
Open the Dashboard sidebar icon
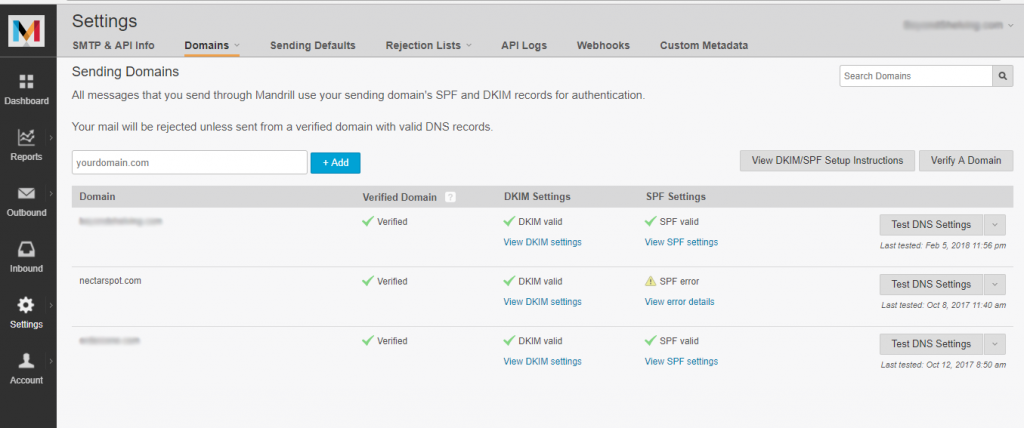[27, 82]
